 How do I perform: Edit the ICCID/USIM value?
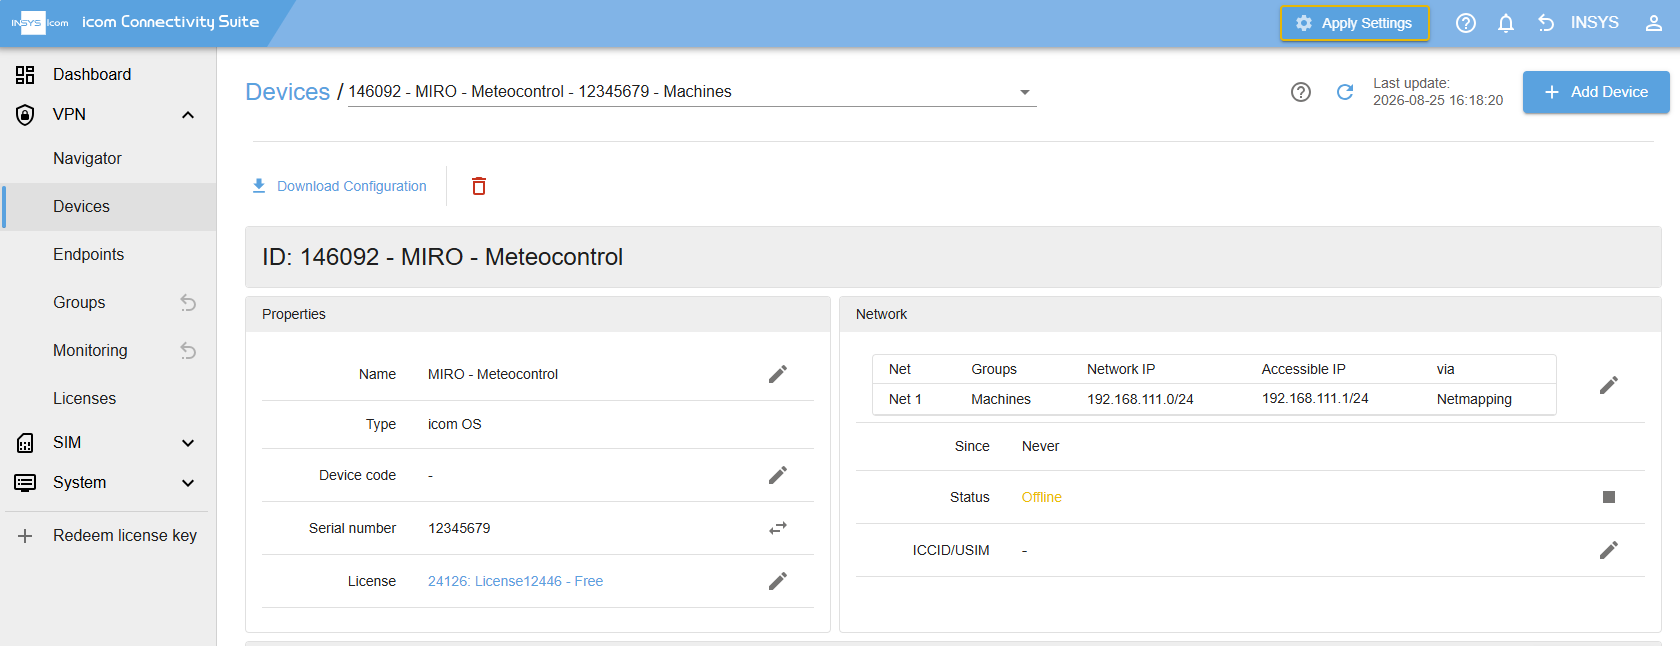(x=1609, y=550)
